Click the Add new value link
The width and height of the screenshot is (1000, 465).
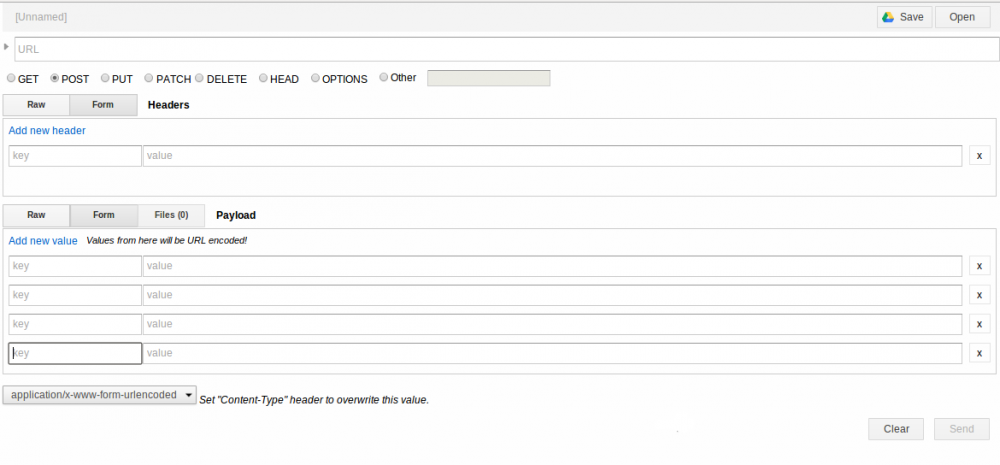pyautogui.click(x=43, y=241)
